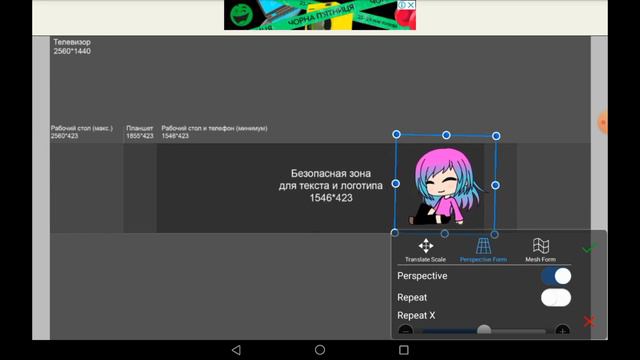Click the top-center transform handle

coord(446,135)
